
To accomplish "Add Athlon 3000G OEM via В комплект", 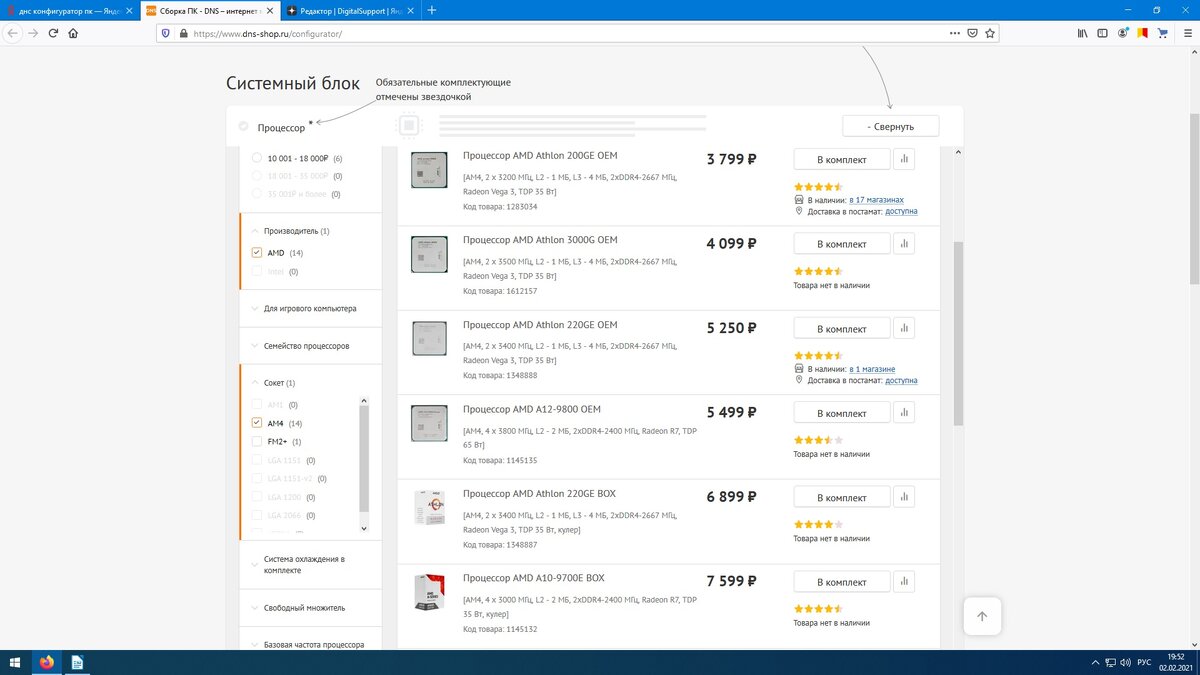I will click(841, 244).
